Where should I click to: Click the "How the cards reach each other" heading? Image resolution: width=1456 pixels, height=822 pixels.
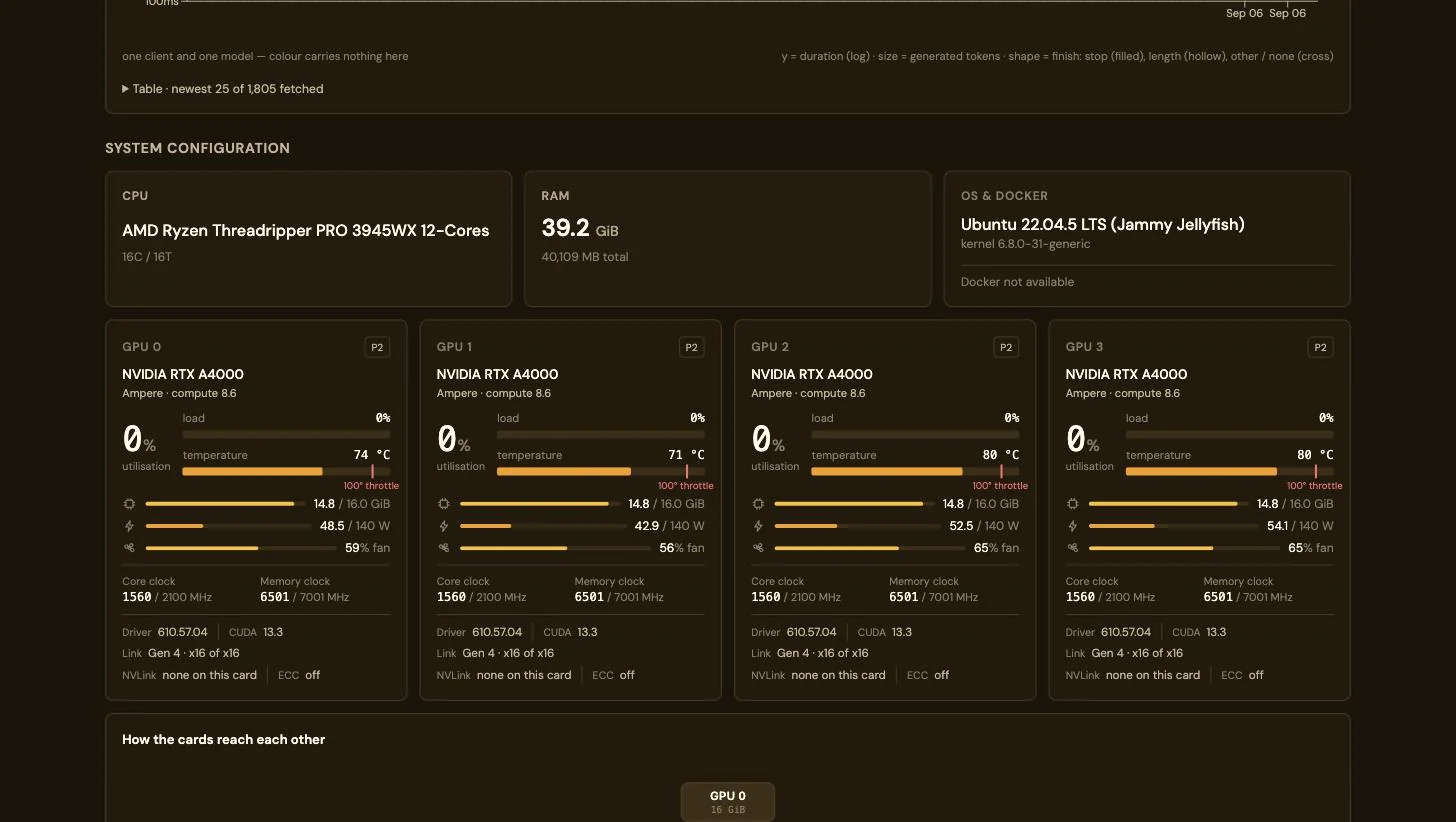pyautogui.click(x=224, y=740)
